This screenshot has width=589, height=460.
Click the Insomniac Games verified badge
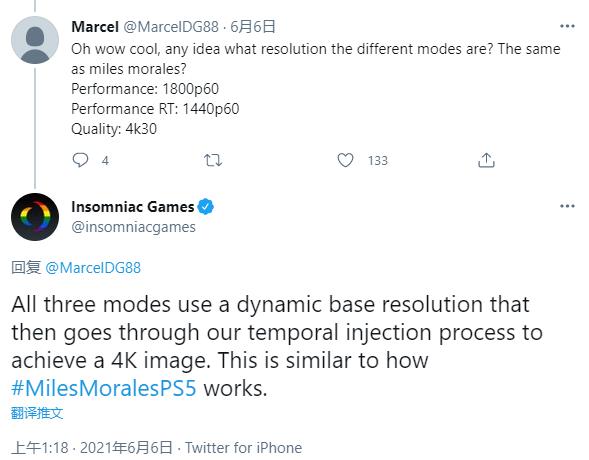[x=205, y=207]
